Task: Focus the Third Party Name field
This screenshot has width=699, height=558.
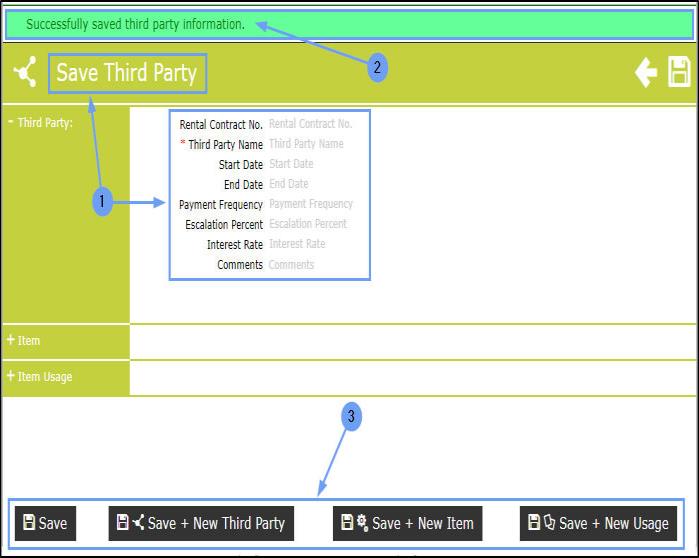Action: pos(307,144)
